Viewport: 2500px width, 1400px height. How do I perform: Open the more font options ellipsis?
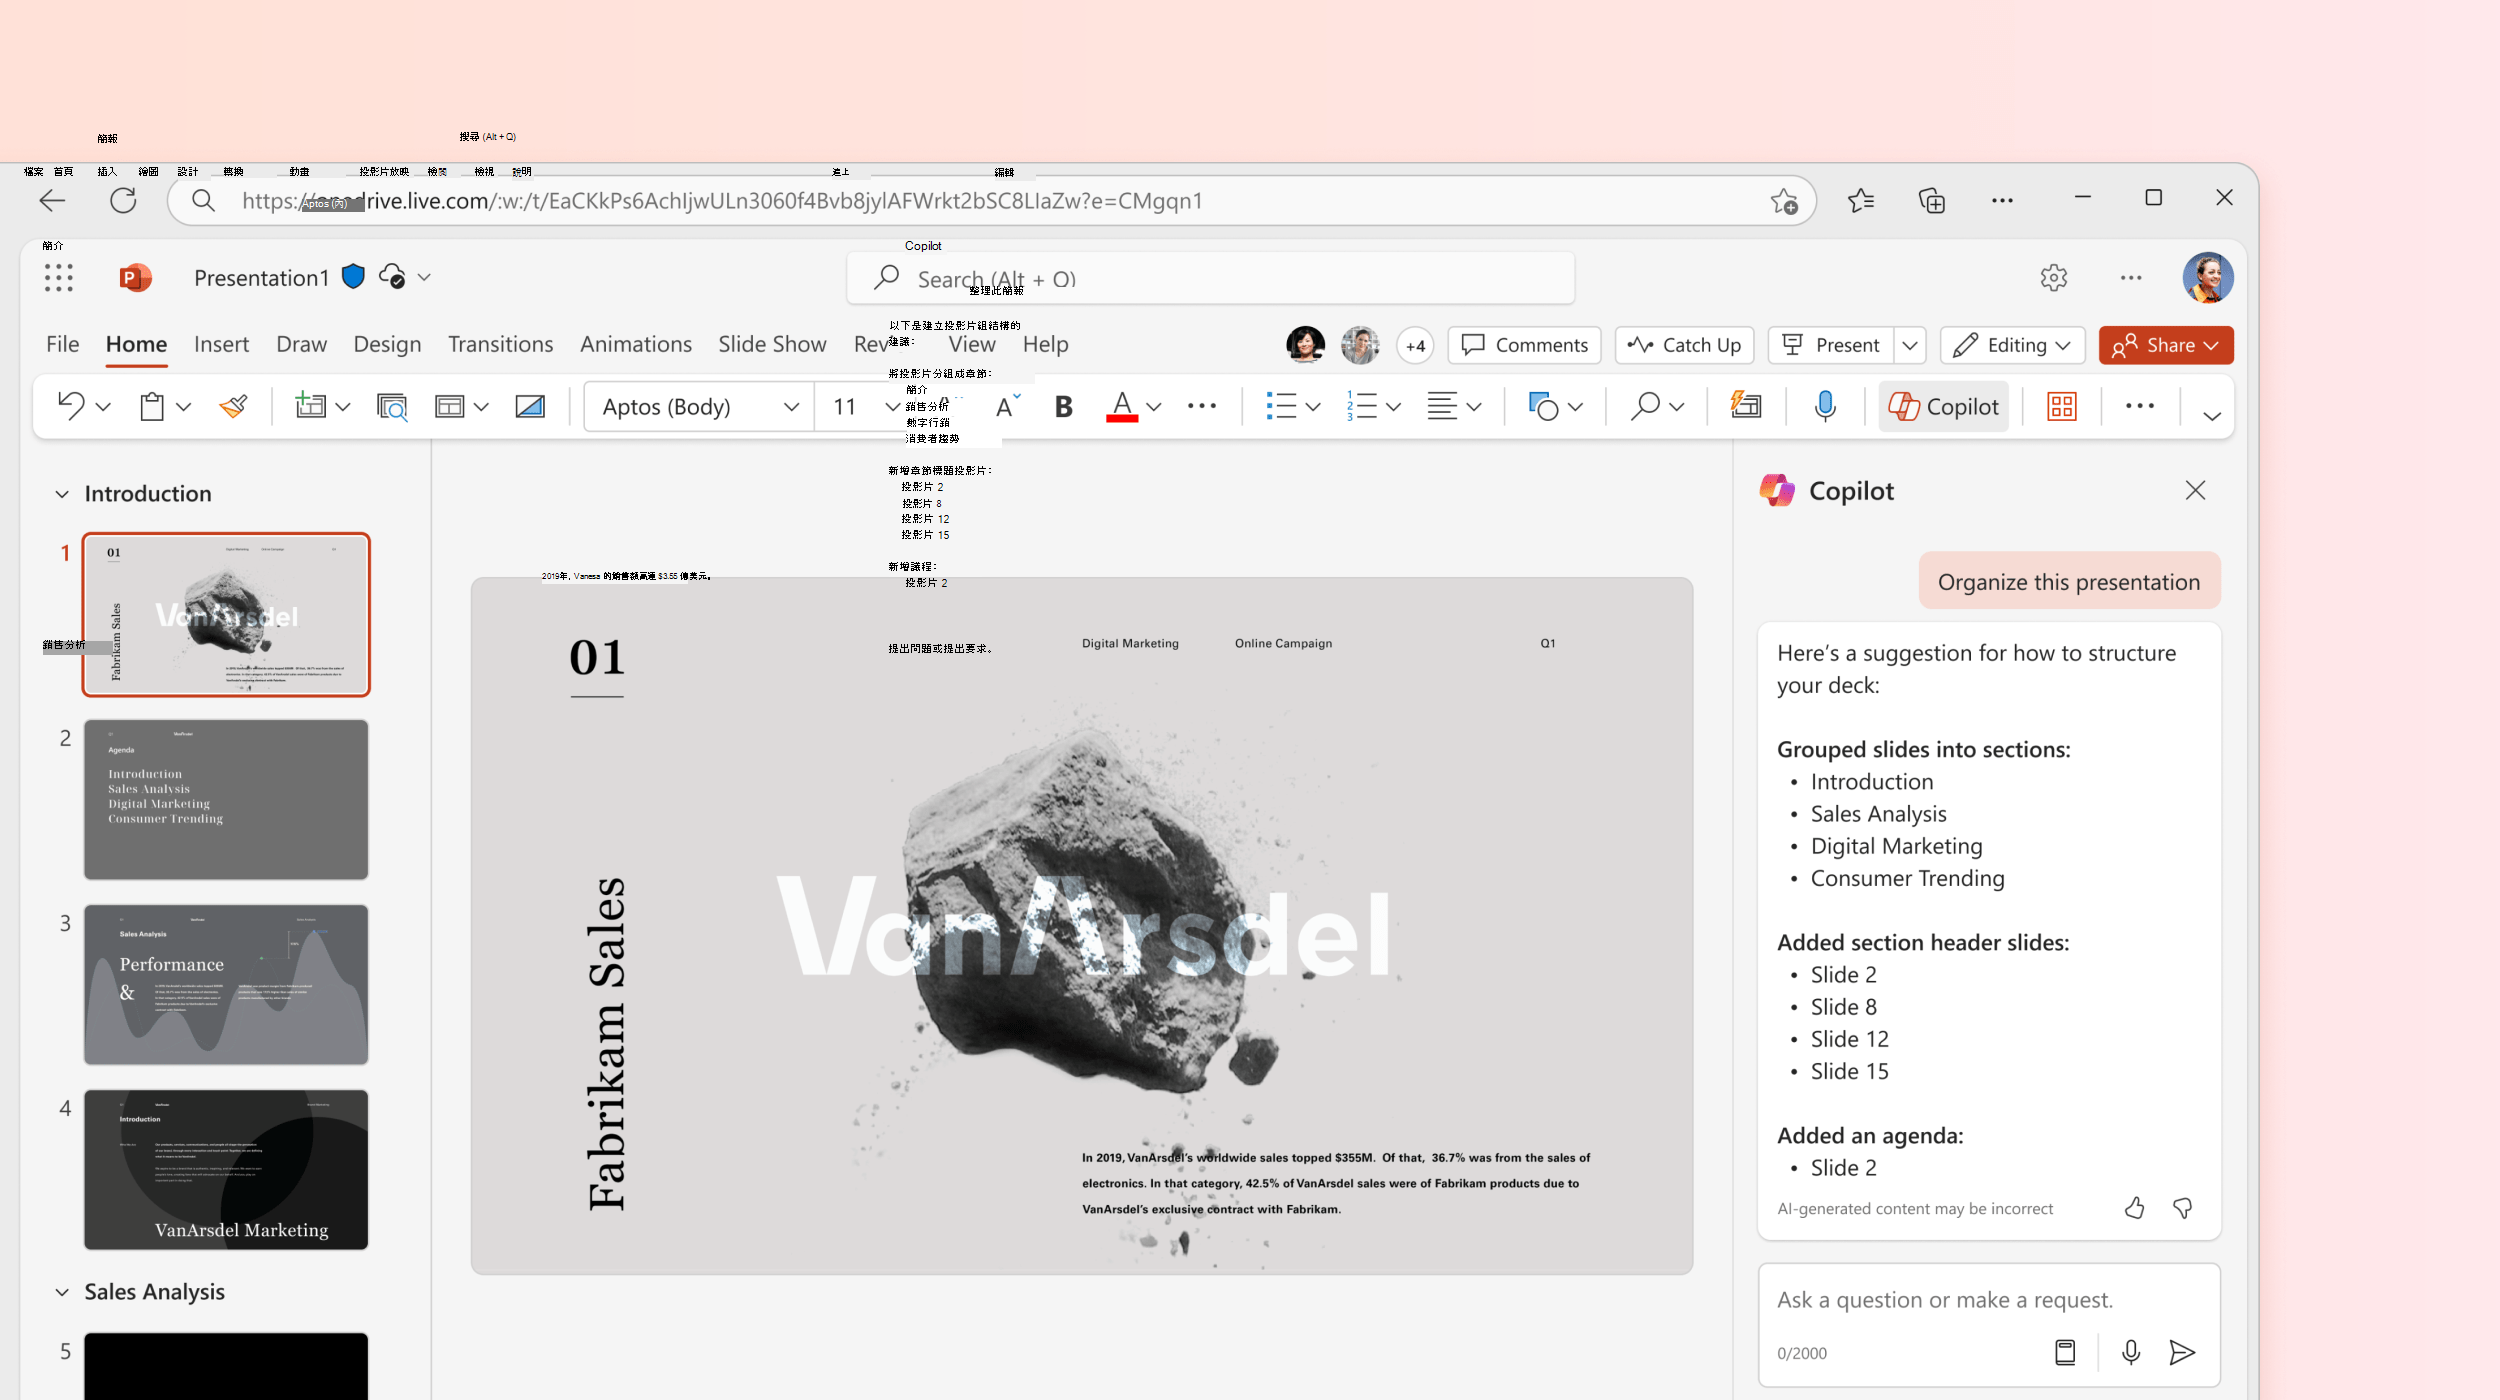pyautogui.click(x=1202, y=406)
